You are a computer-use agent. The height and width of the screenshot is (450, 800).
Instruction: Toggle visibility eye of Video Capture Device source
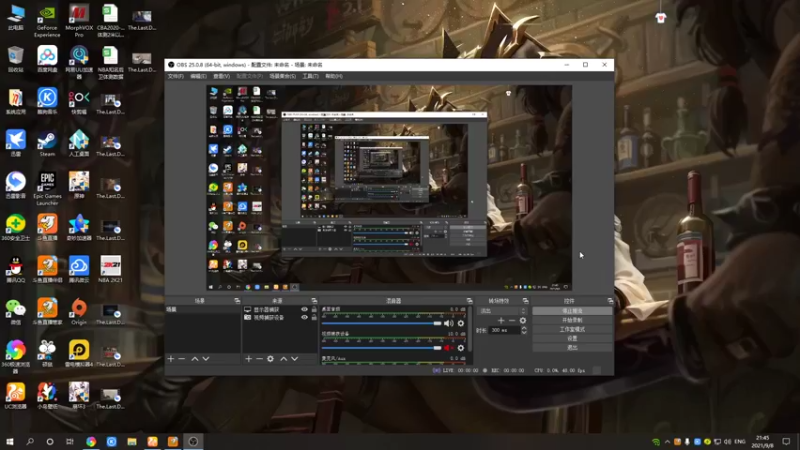tap(304, 317)
